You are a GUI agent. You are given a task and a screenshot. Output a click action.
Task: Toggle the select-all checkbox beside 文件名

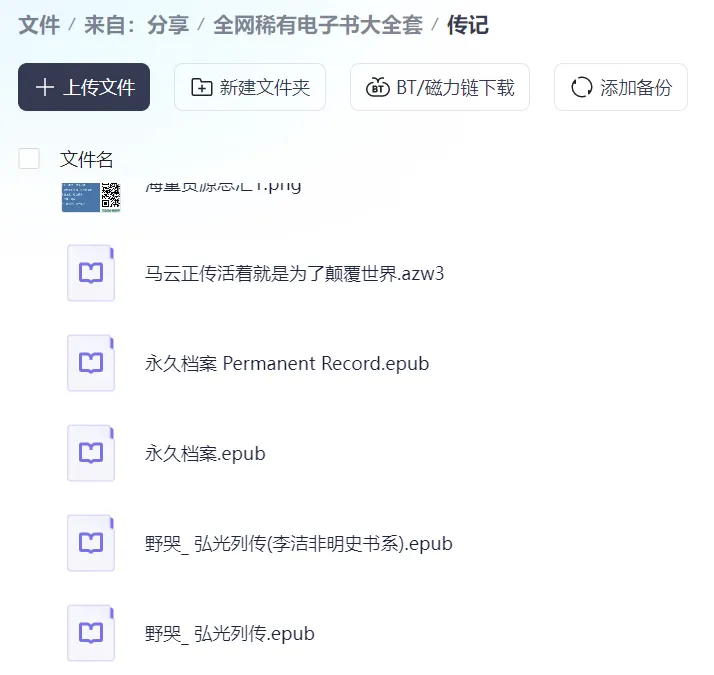[29, 159]
